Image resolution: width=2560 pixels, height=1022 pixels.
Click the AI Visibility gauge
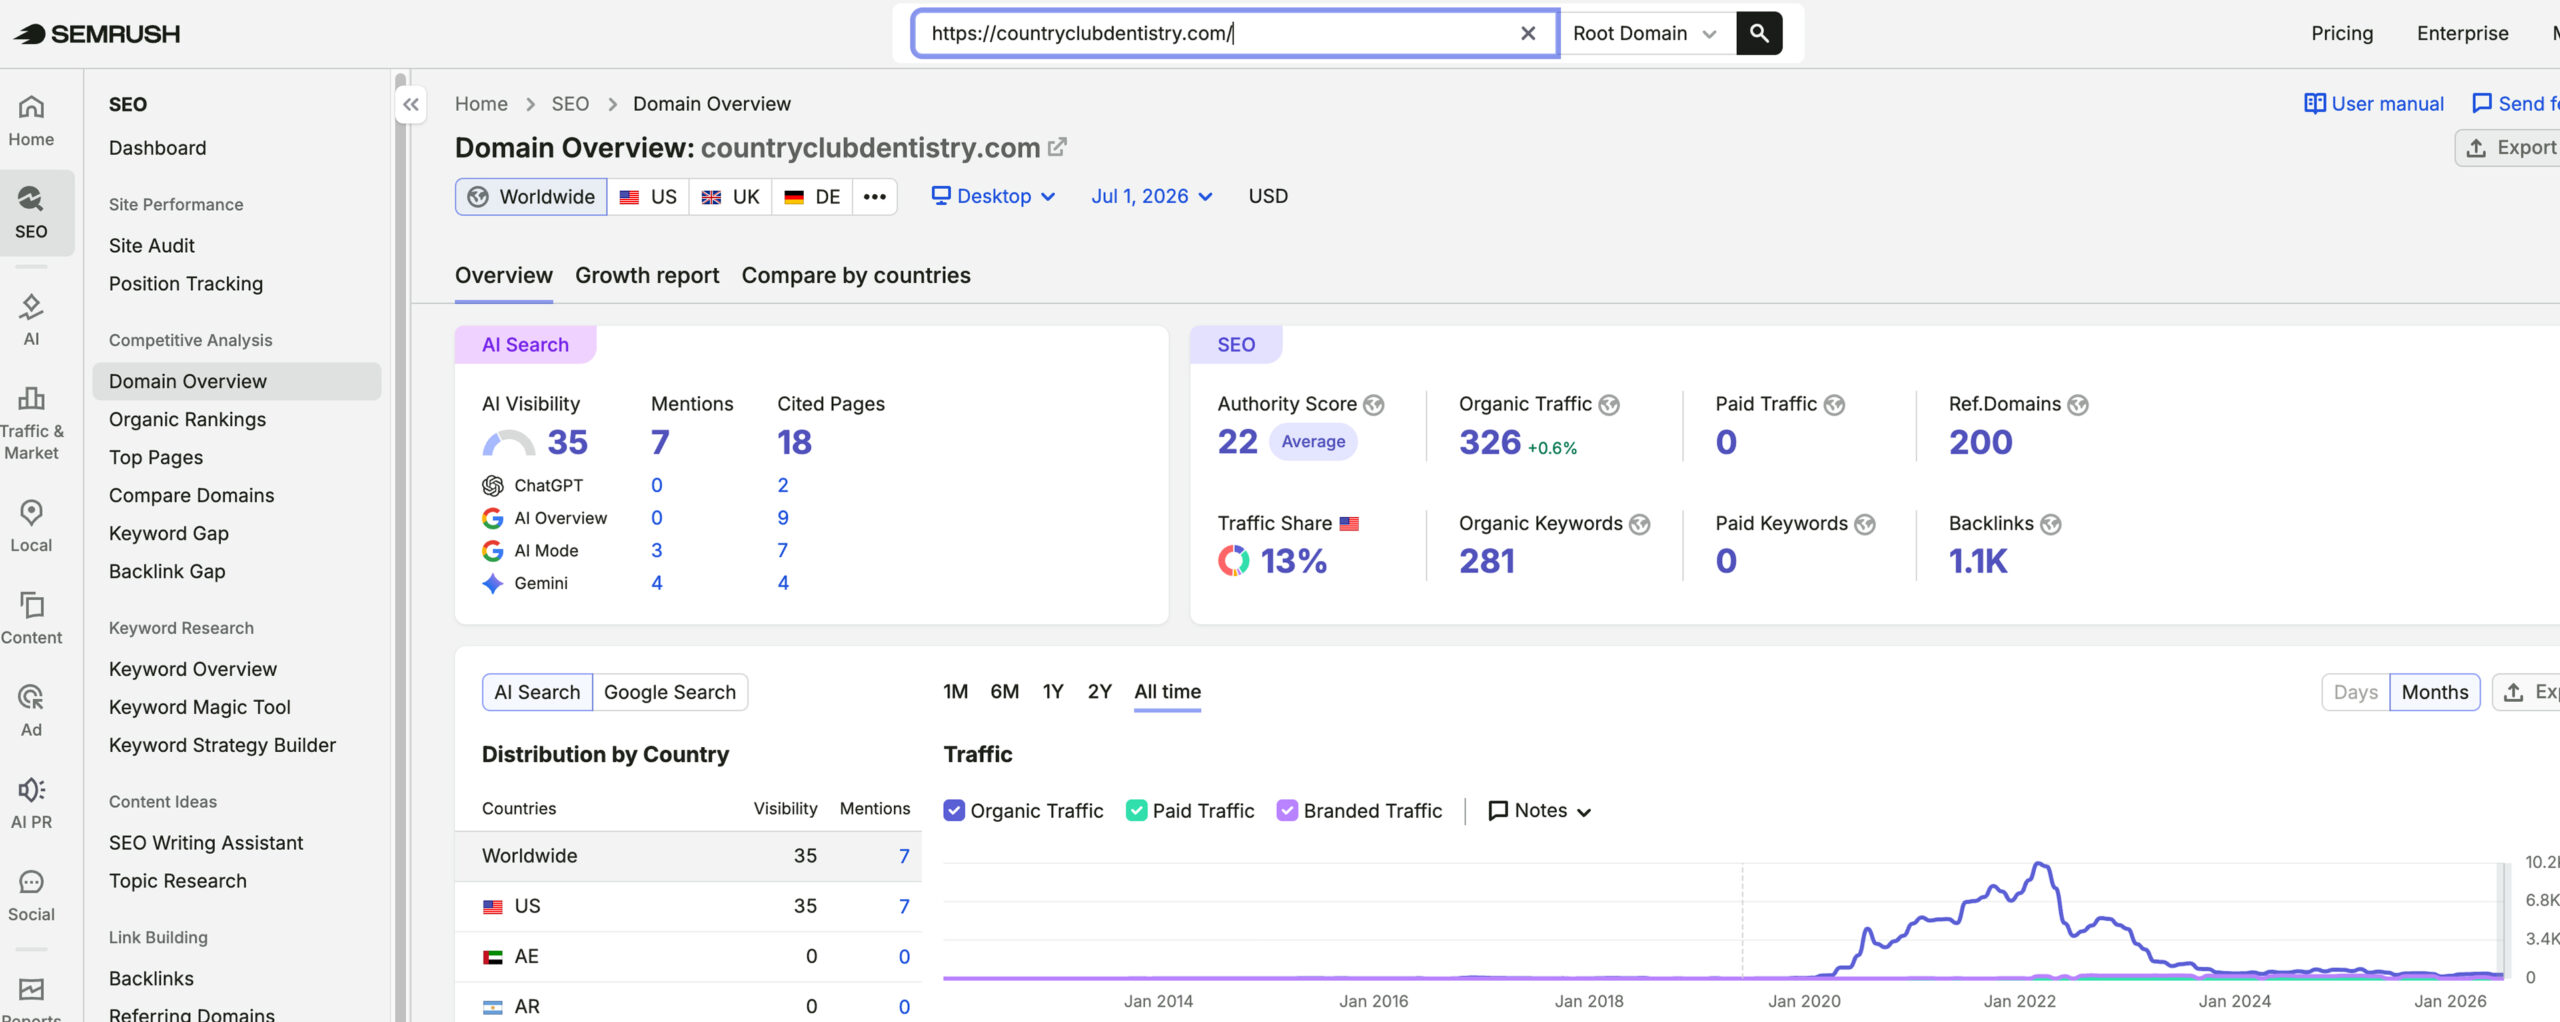(x=509, y=443)
